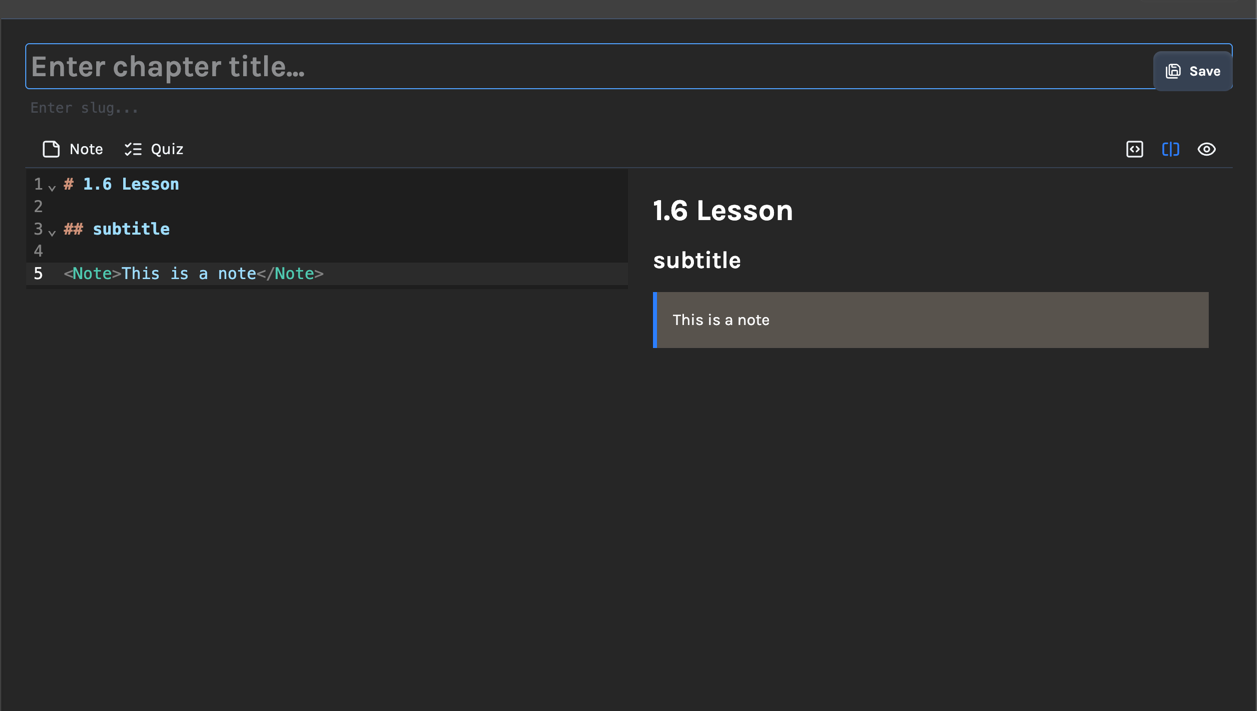Click the '1.6 Lesson' preview heading
Image resolution: width=1257 pixels, height=711 pixels.
click(x=722, y=211)
